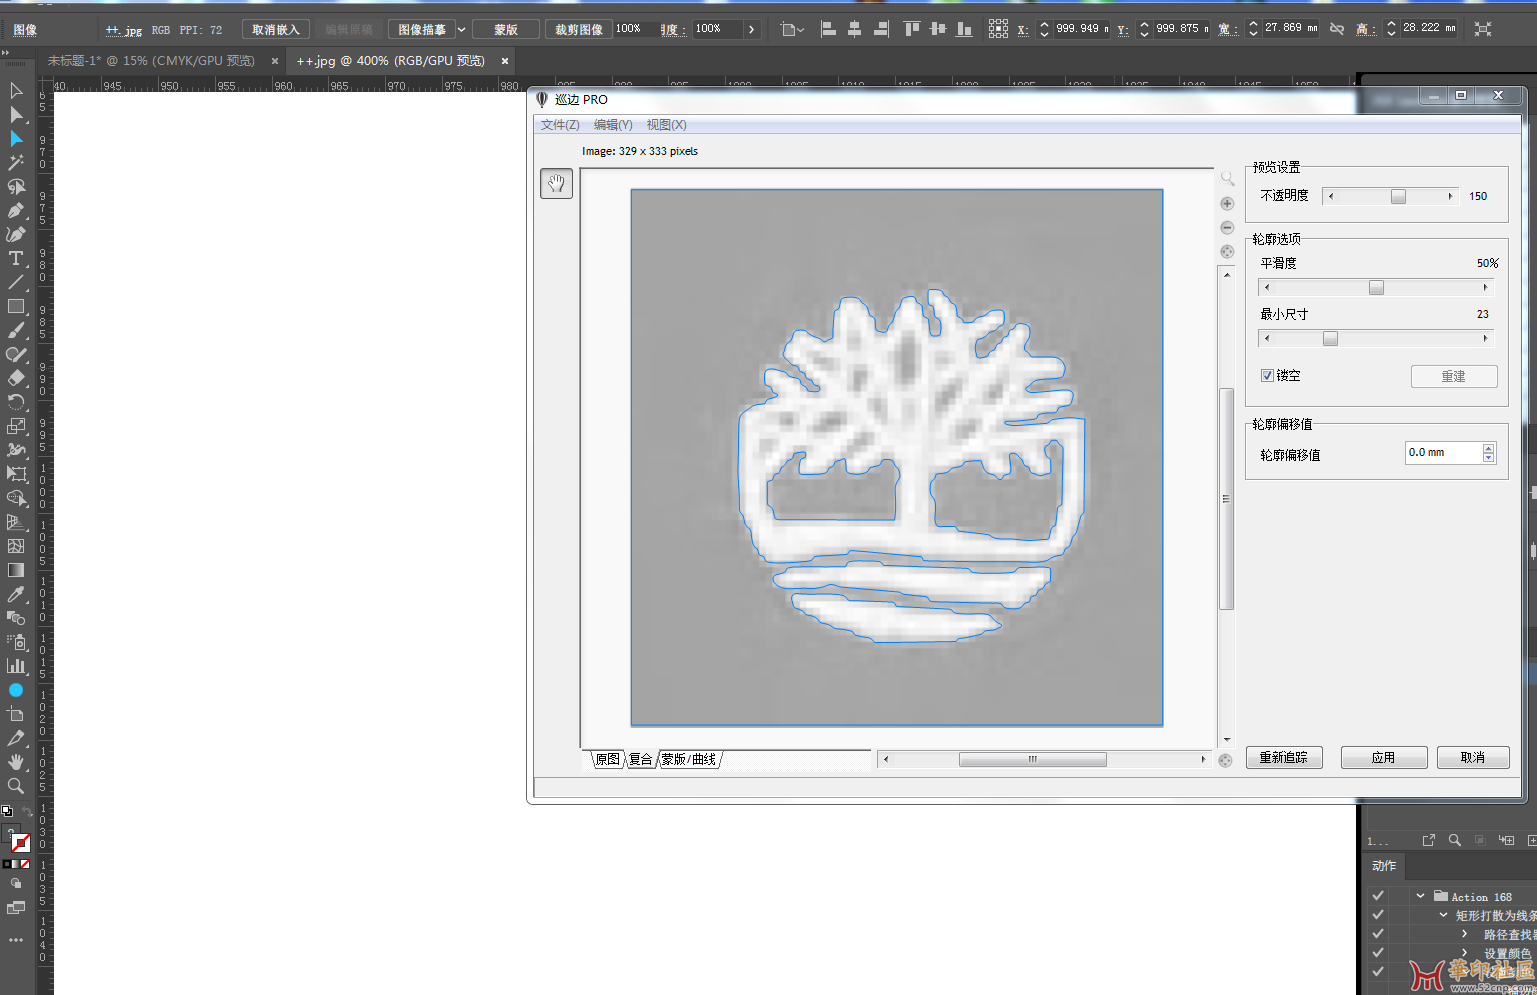Click the hand pan tool in 巡边 PRO
The height and width of the screenshot is (995, 1537).
[x=556, y=183]
